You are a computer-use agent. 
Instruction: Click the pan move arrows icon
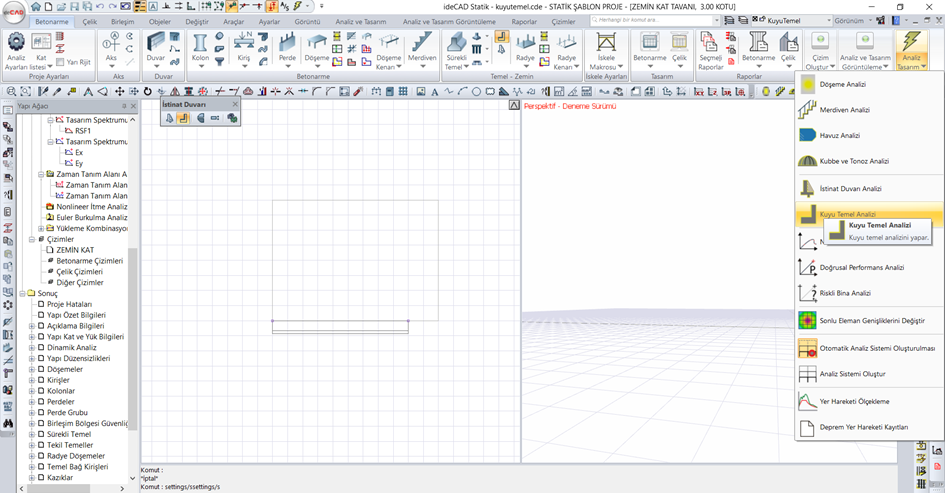click(119, 92)
